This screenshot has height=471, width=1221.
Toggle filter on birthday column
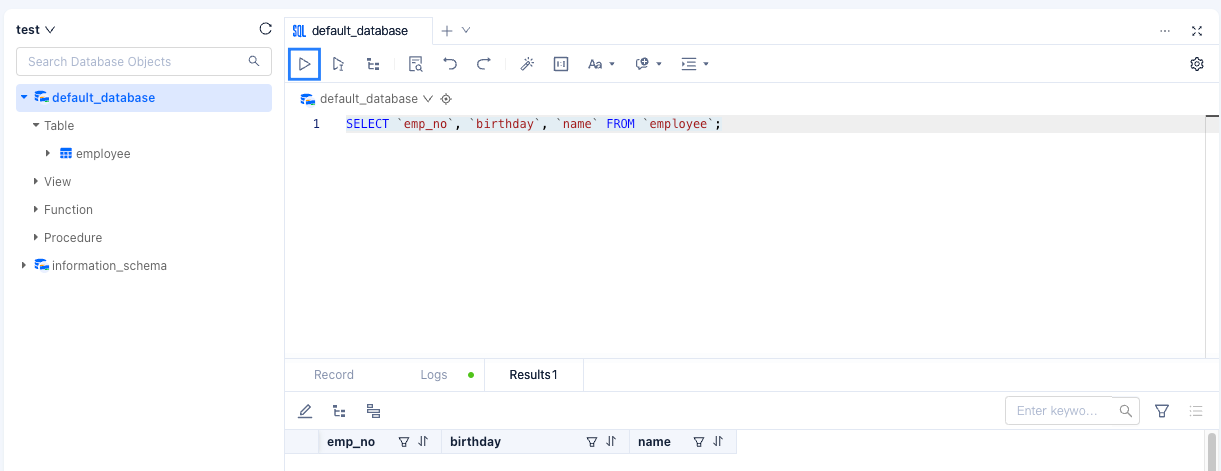tap(592, 441)
